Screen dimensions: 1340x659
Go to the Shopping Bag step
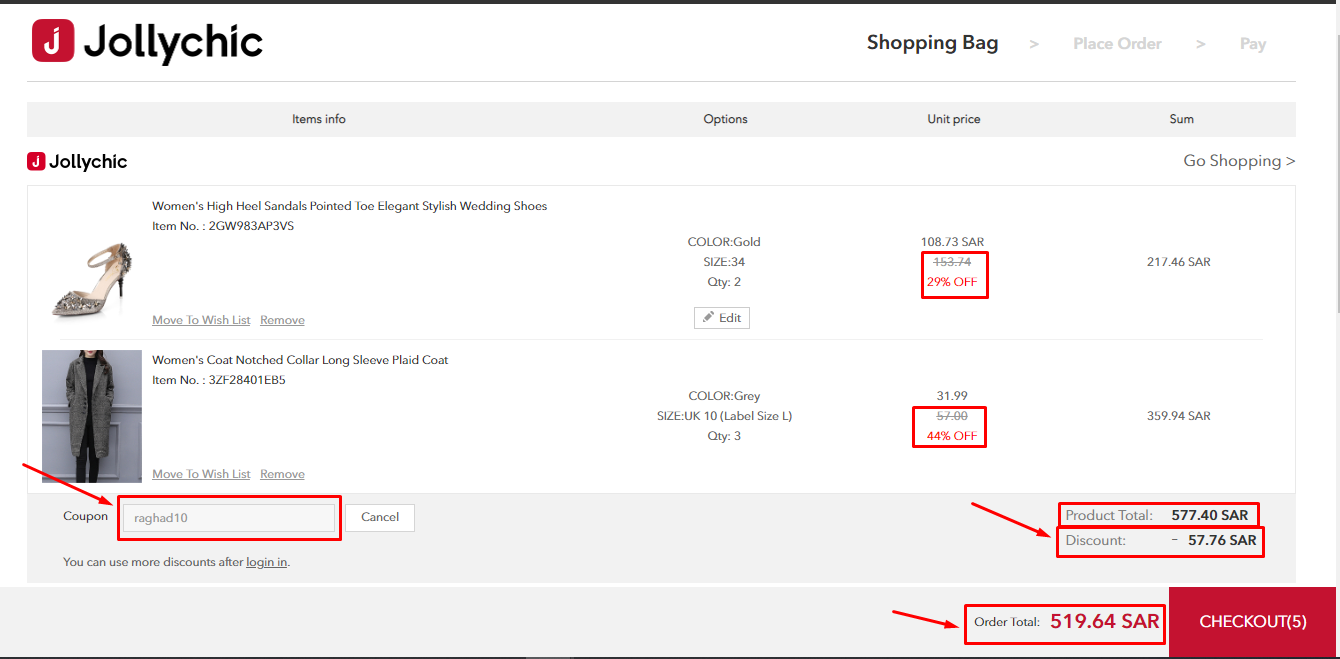coord(932,43)
